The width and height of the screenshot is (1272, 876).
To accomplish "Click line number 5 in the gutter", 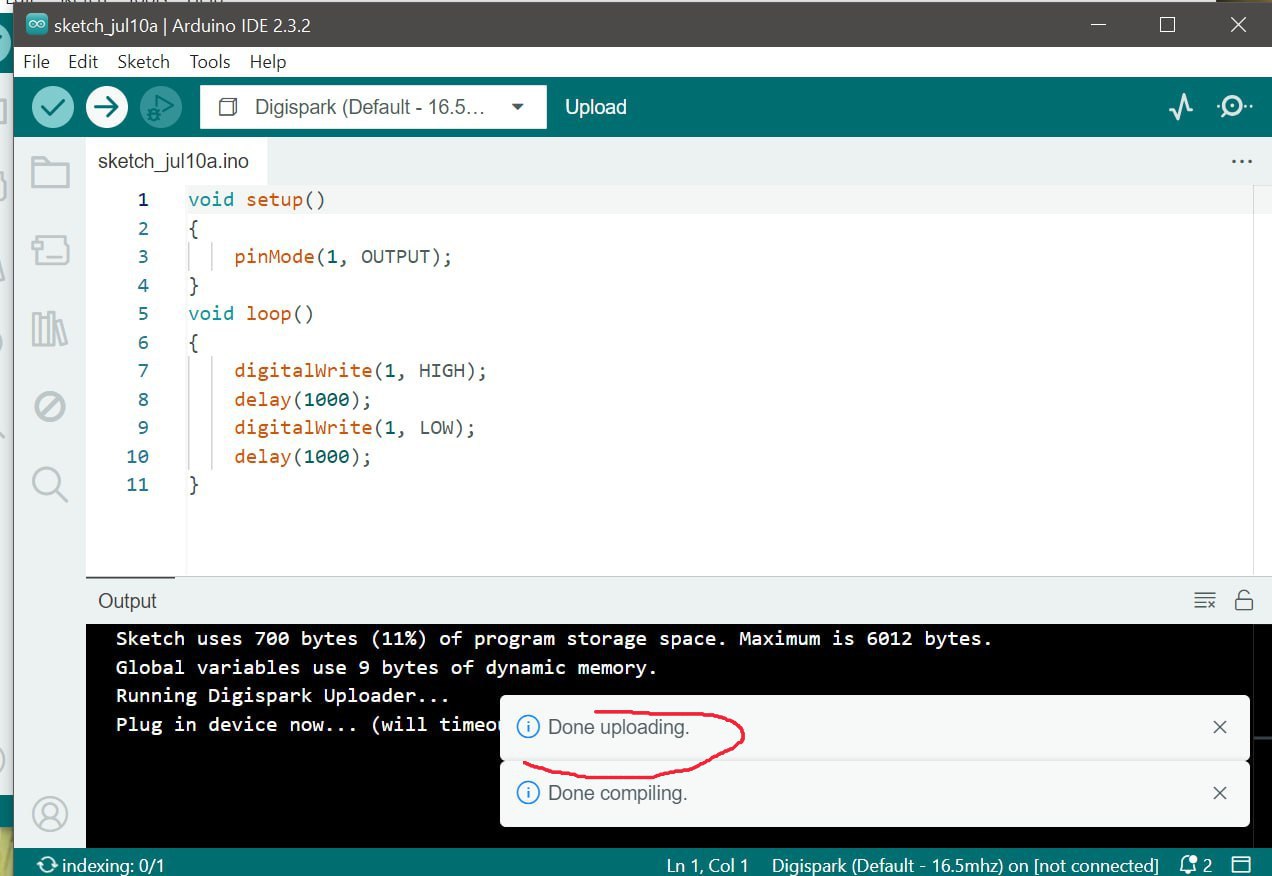I will pos(143,314).
